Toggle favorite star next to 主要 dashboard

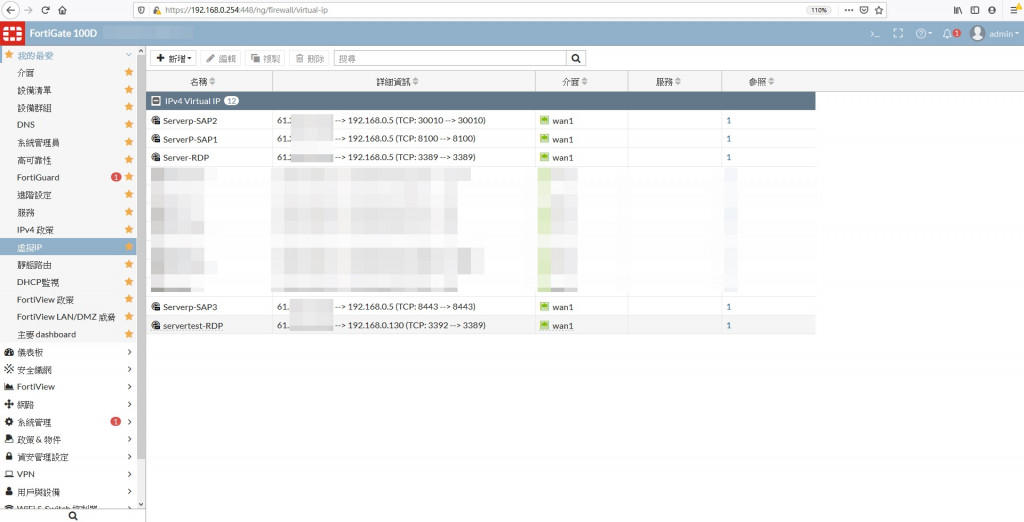click(x=129, y=334)
